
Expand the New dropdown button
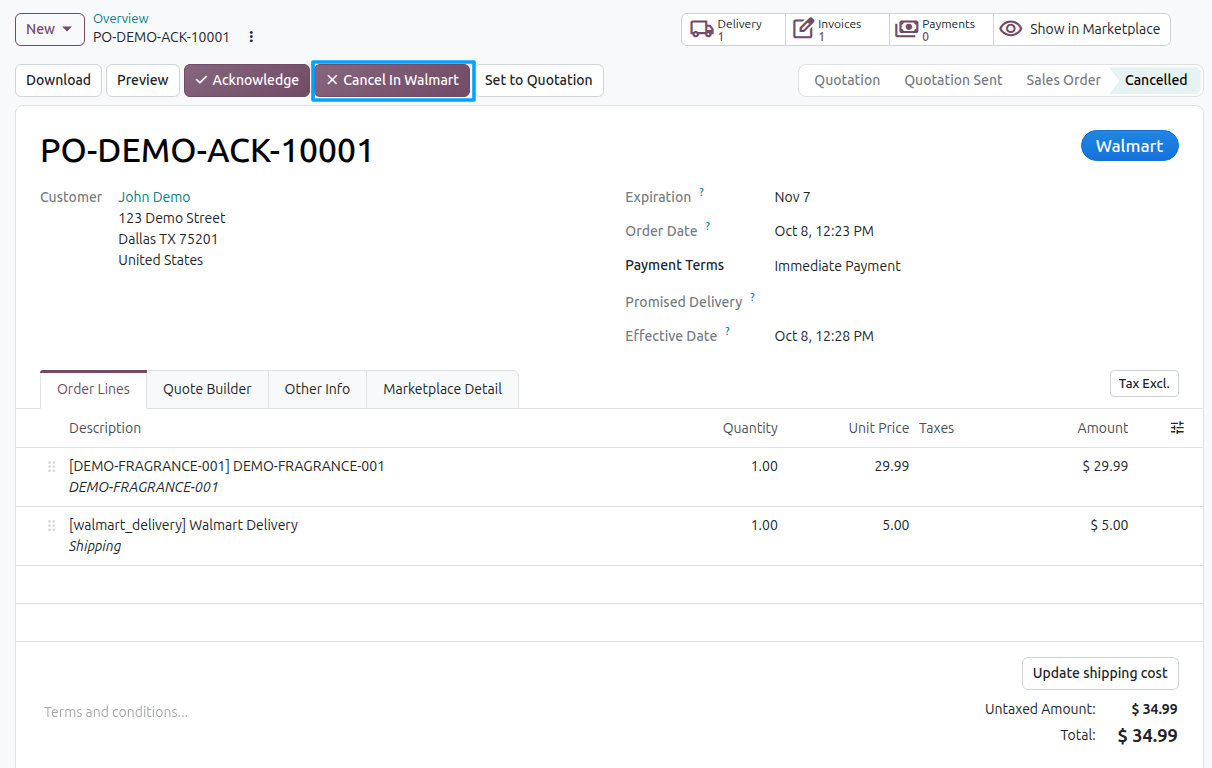(50, 29)
